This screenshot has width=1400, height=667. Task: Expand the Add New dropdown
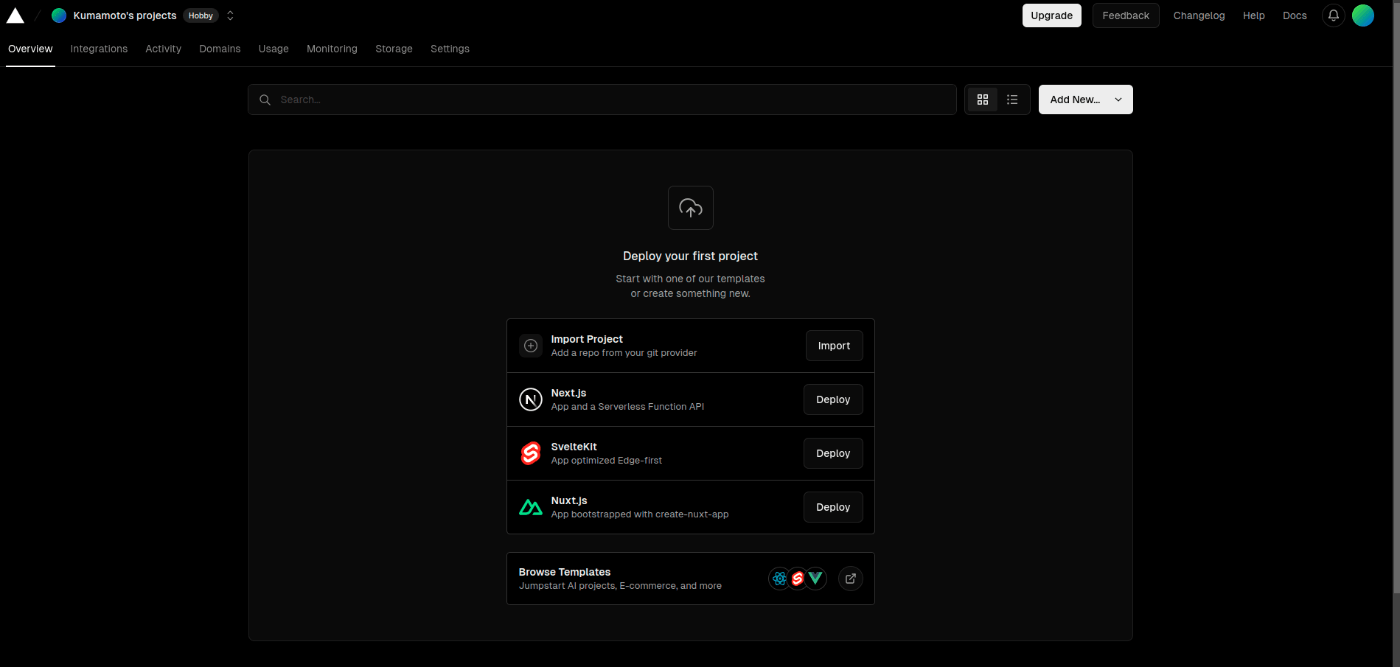(1086, 99)
